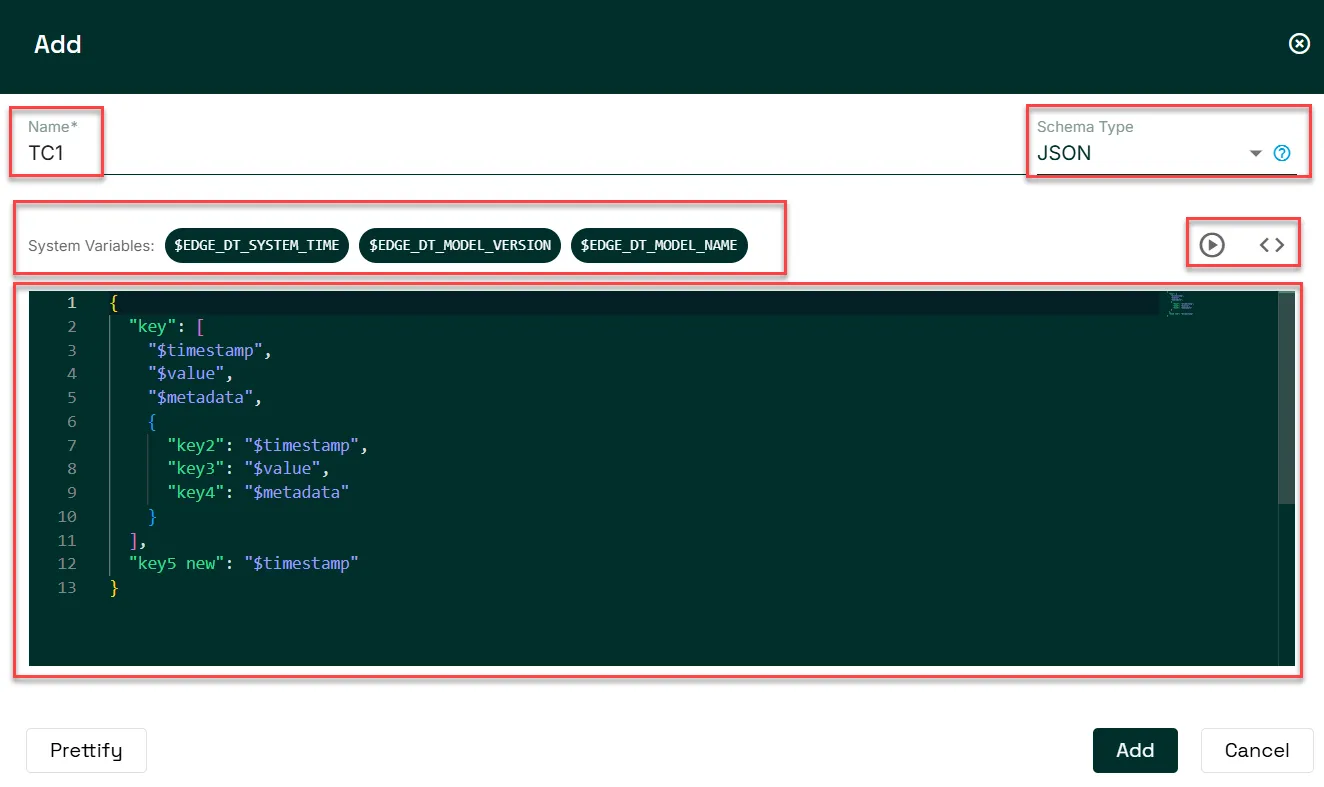This screenshot has height=787, width=1324.
Task: Confirm with the Add button
Action: (1135, 750)
